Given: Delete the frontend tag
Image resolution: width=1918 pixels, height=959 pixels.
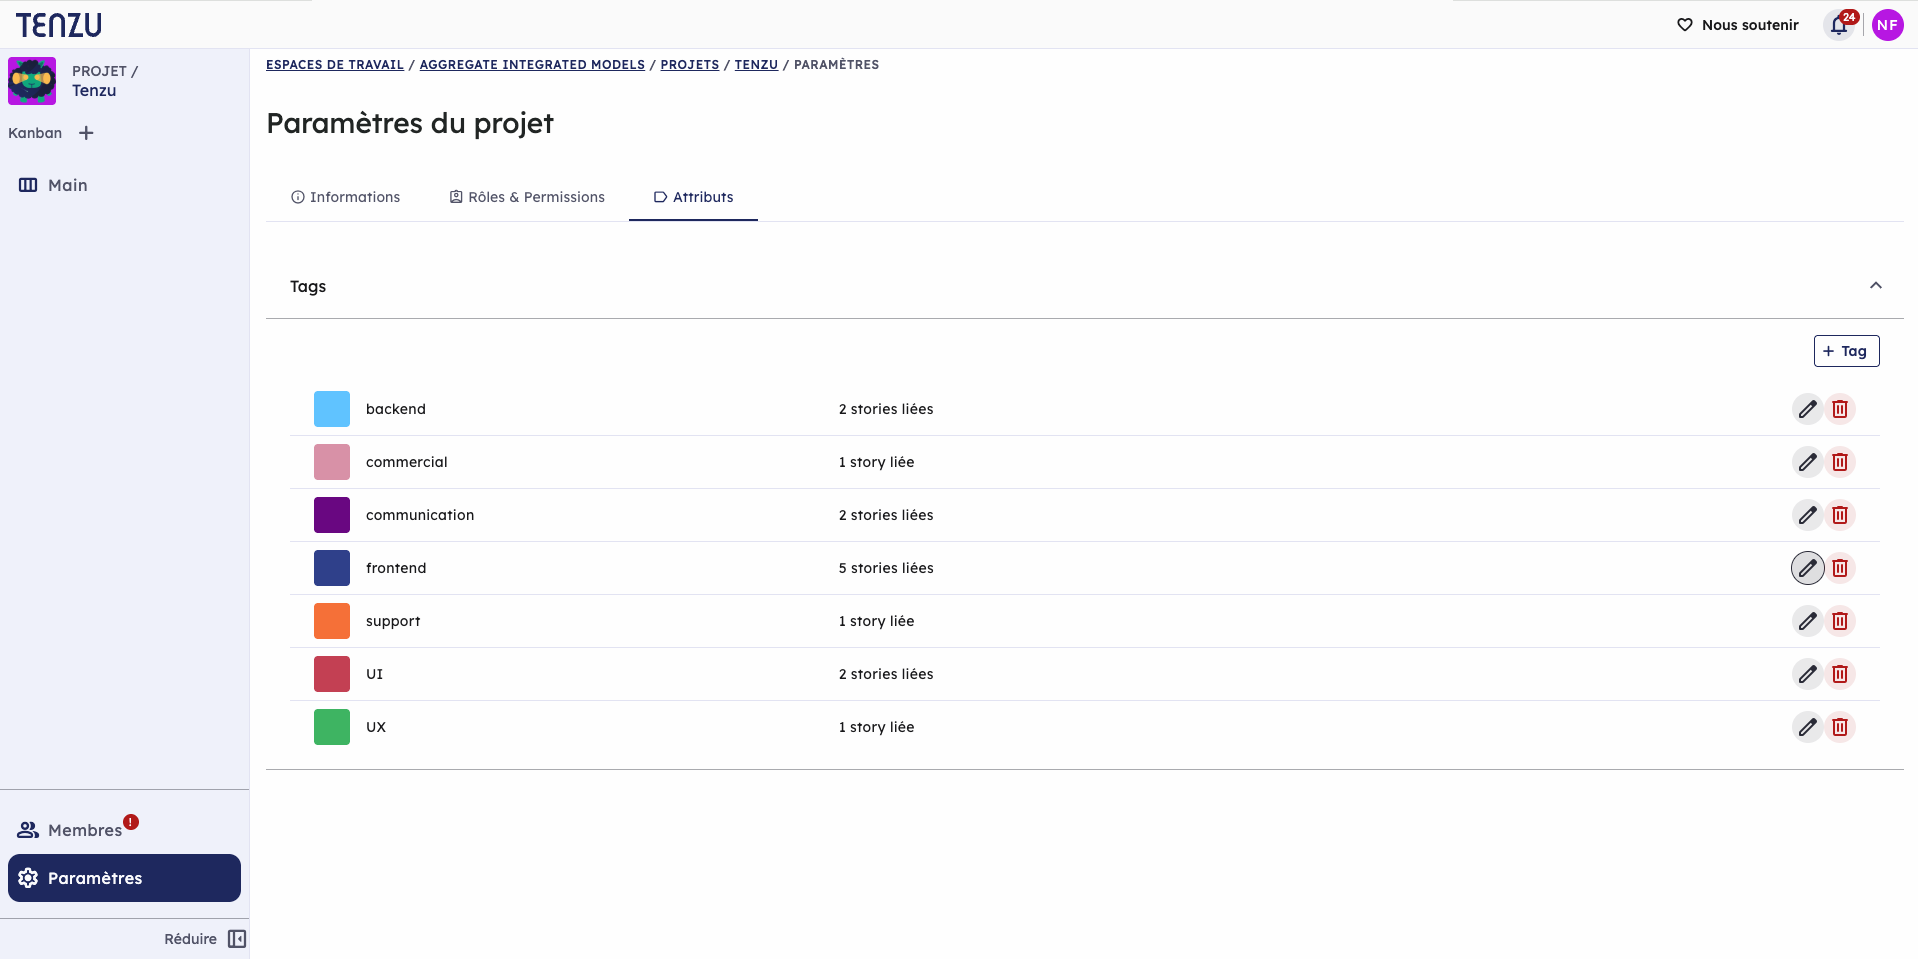Looking at the screenshot, I should click(x=1840, y=568).
